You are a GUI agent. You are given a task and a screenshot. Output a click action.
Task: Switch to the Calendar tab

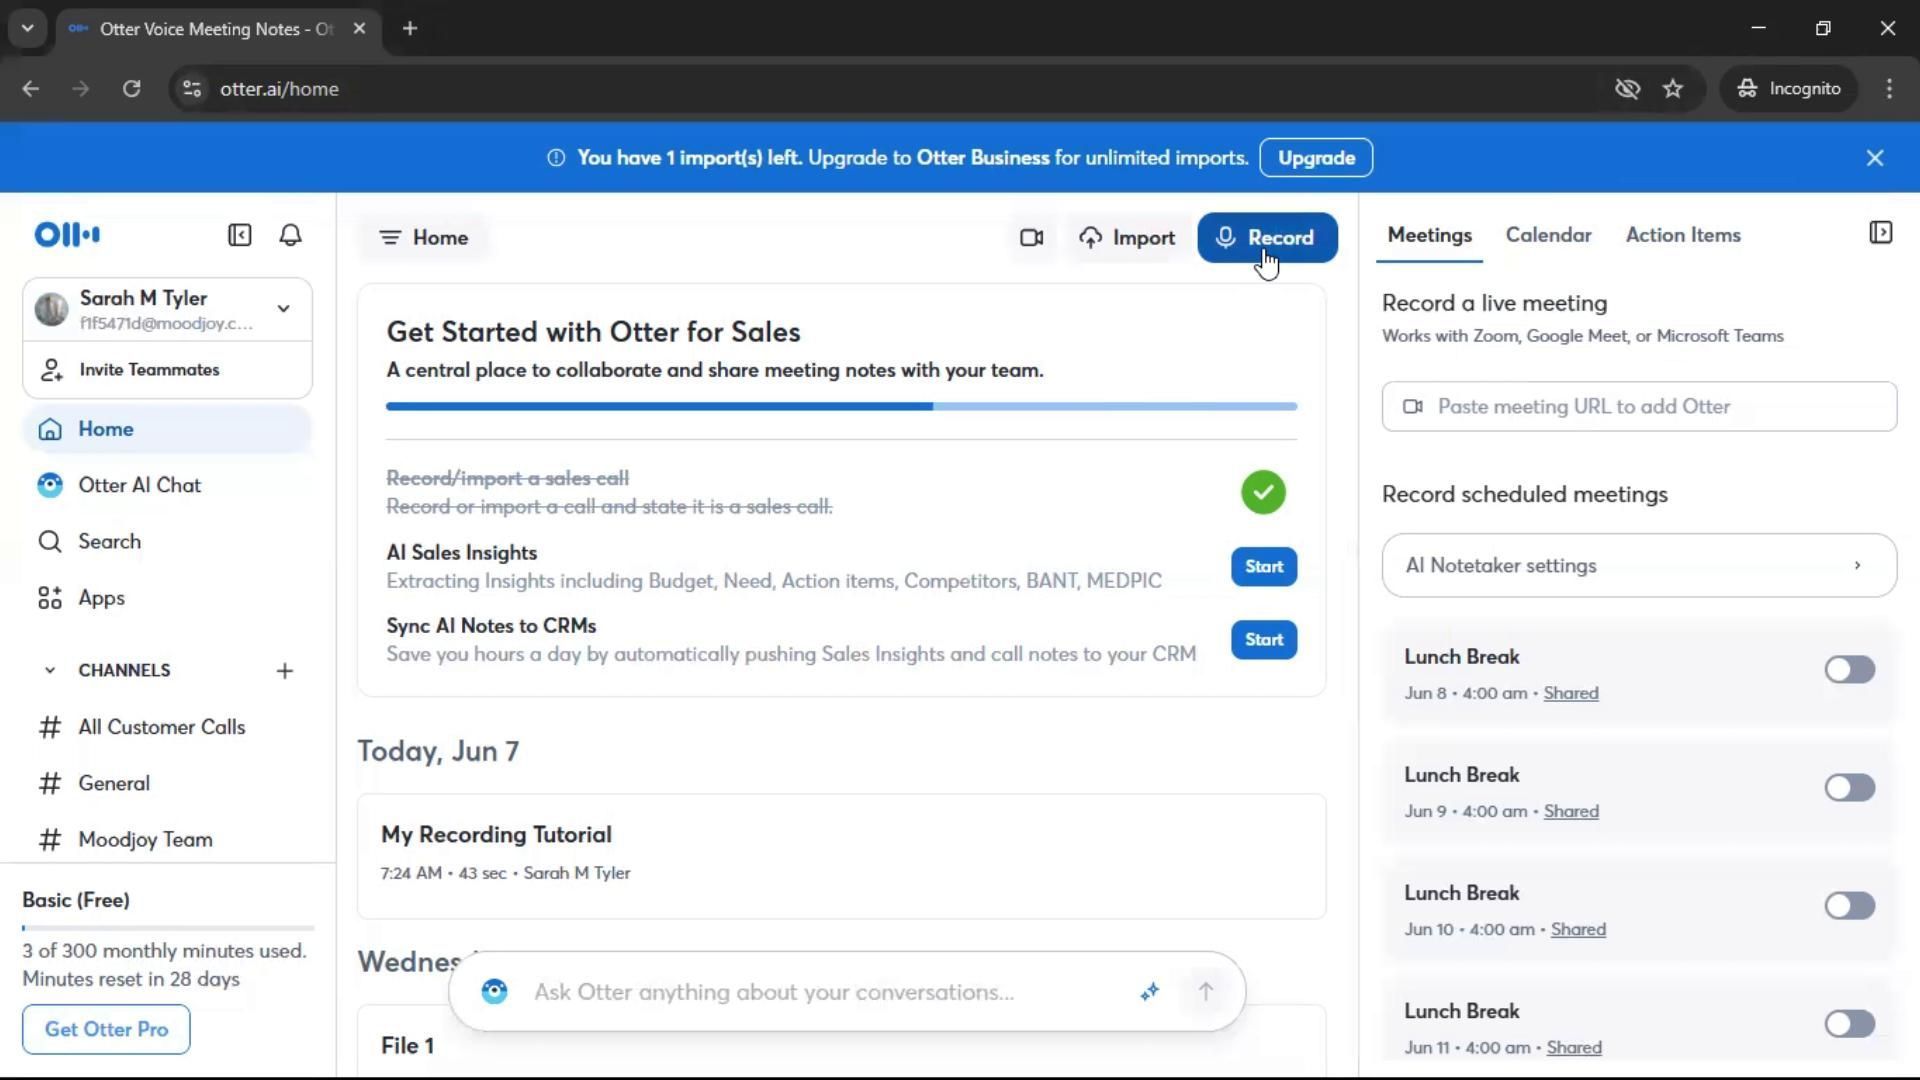(x=1548, y=235)
